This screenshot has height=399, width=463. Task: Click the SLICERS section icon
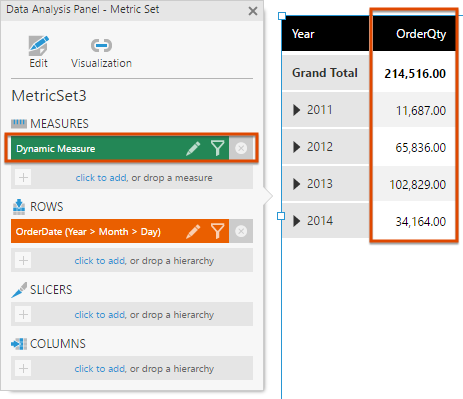click(19, 290)
